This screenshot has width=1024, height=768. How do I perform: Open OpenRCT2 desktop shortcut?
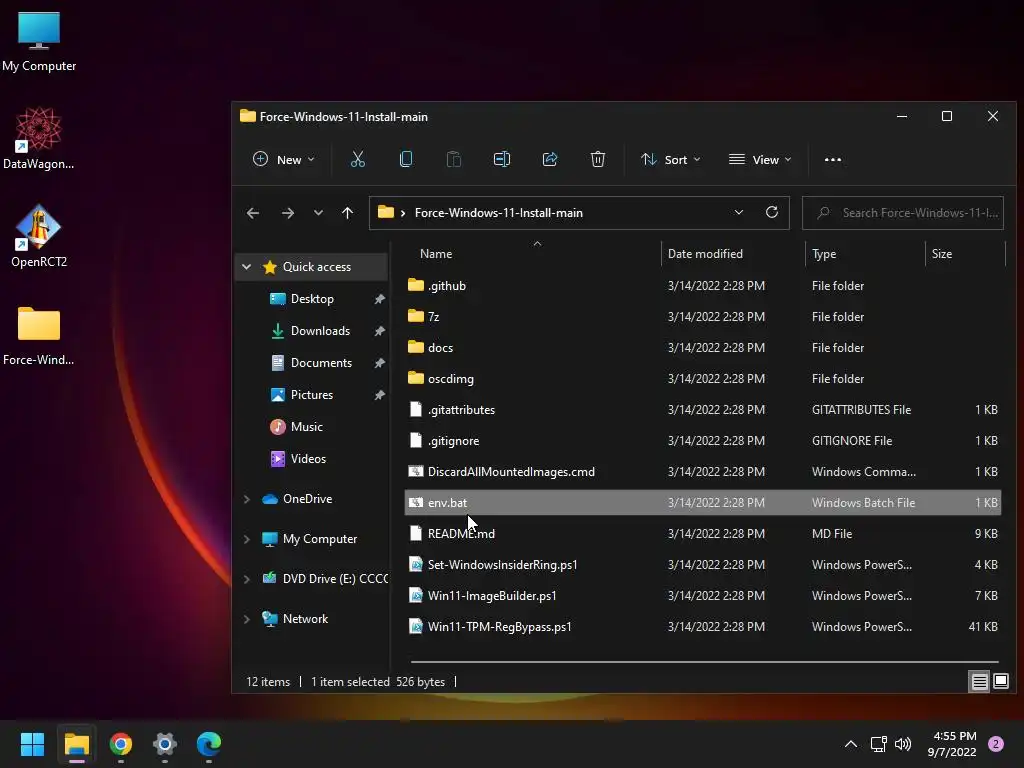(39, 236)
